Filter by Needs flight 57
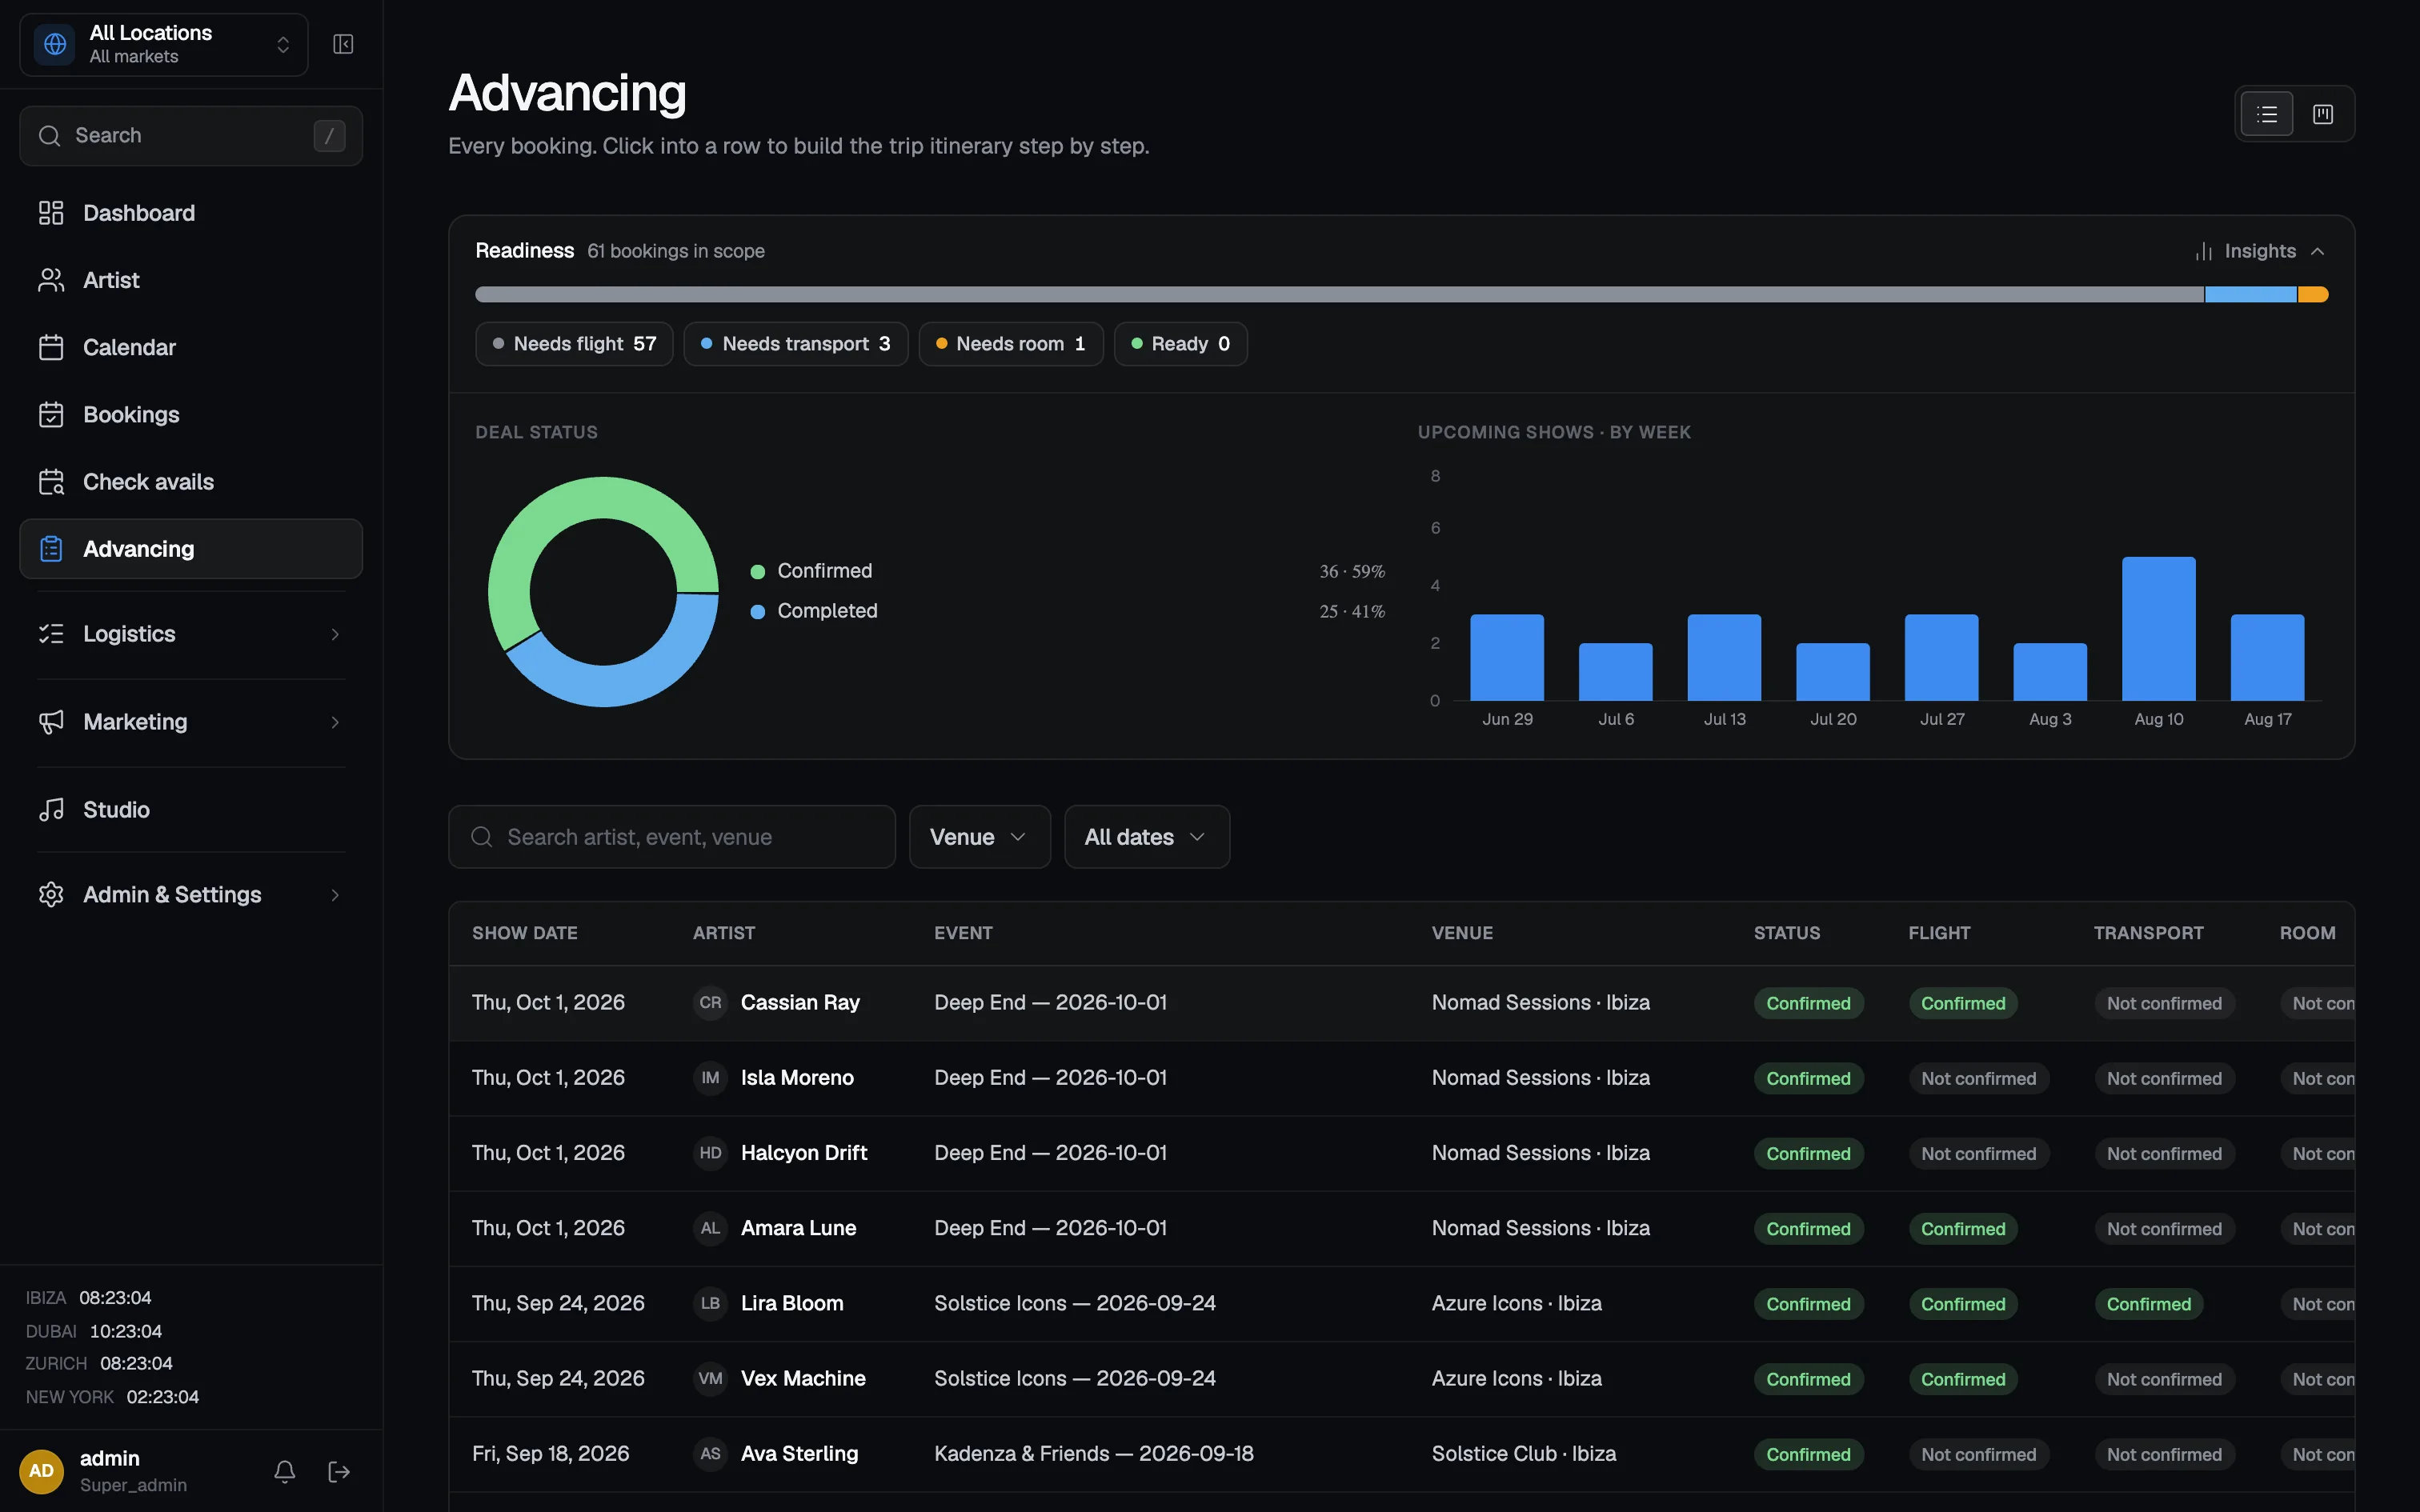This screenshot has width=2420, height=1512. [574, 344]
